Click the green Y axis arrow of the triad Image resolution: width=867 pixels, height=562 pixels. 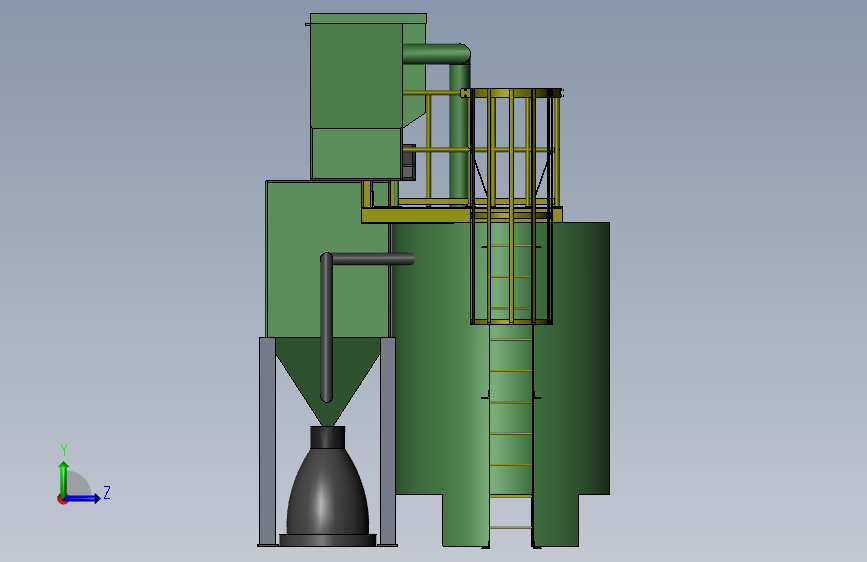click(x=64, y=478)
